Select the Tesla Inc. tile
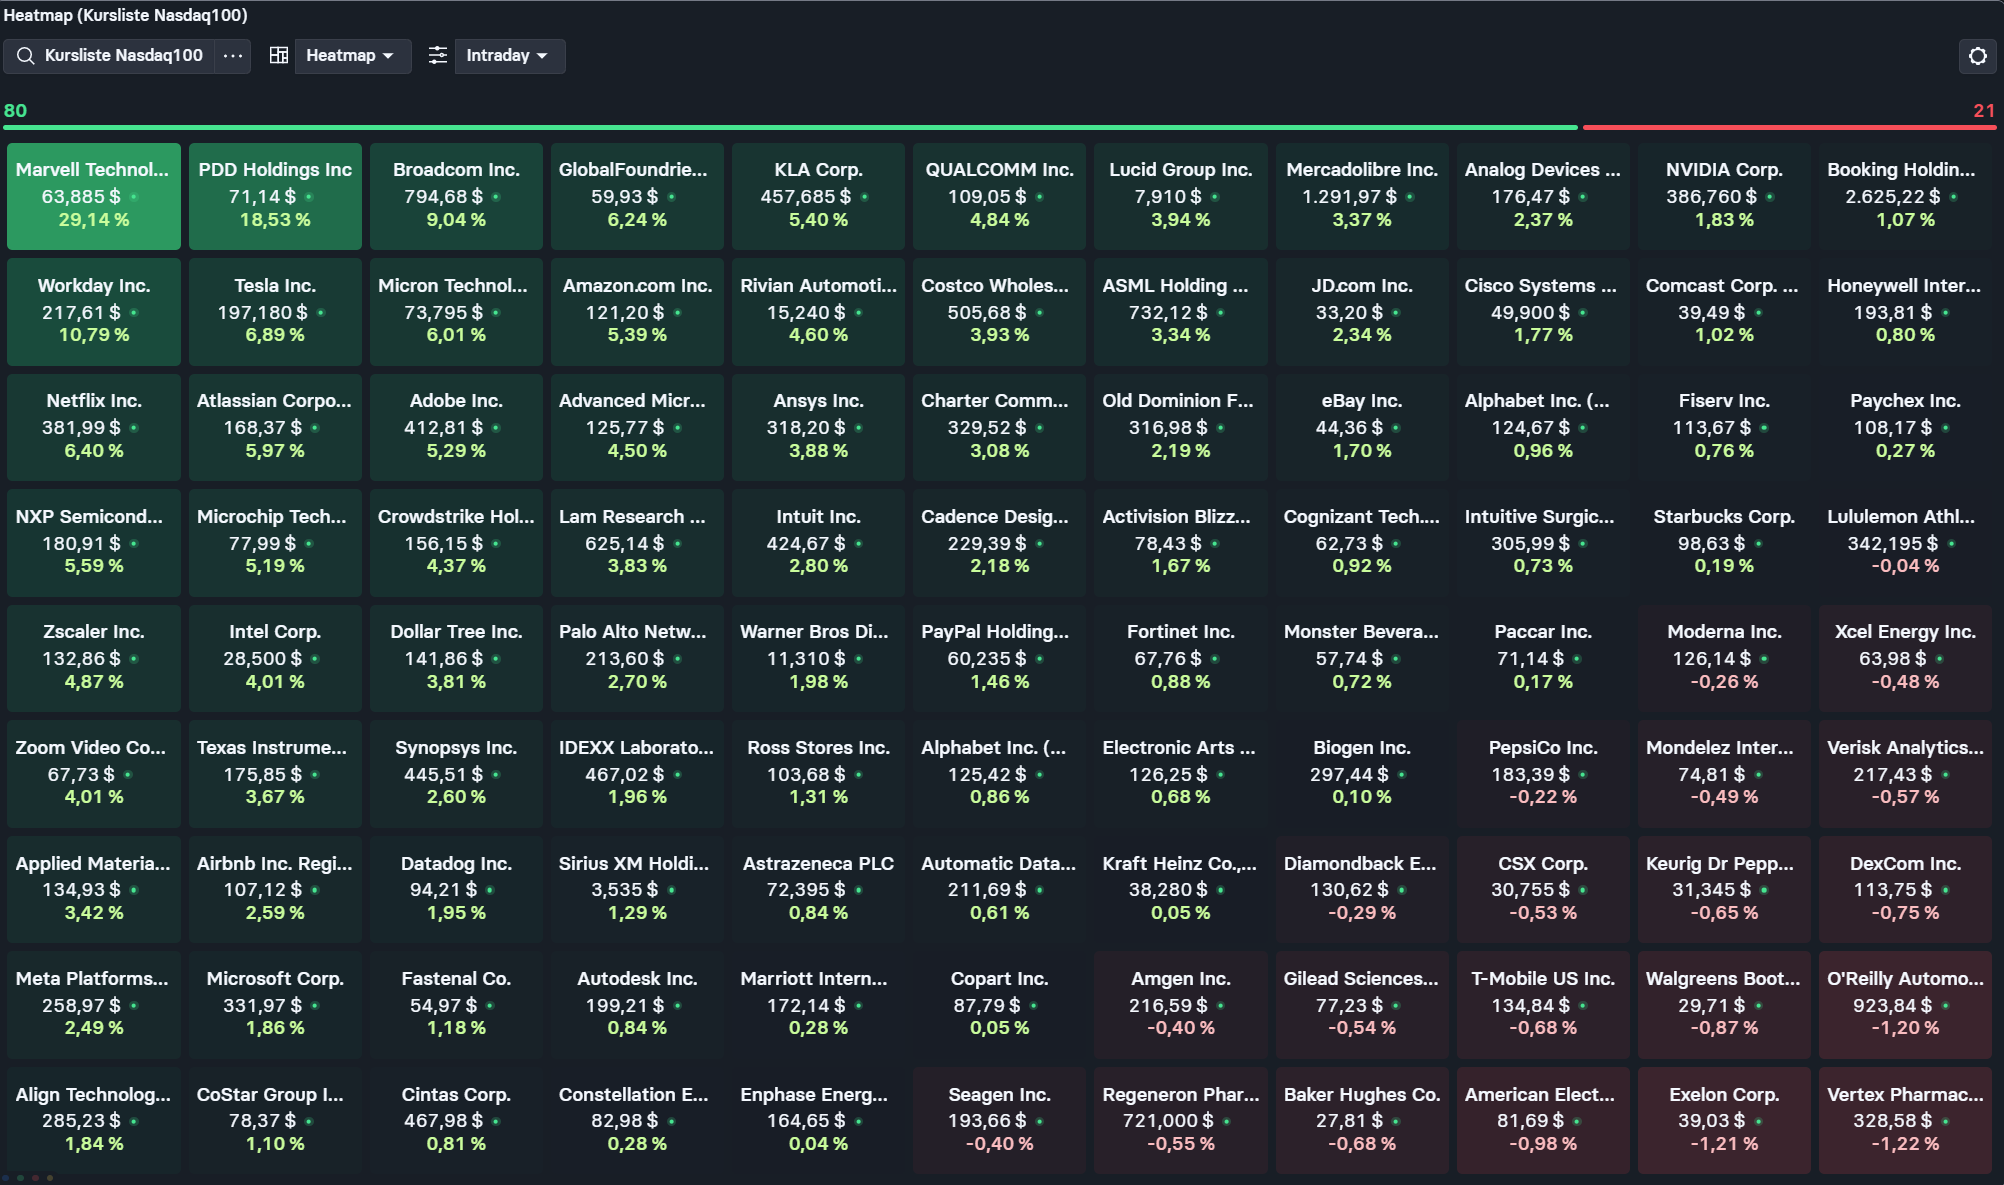This screenshot has height=1185, width=2004. click(x=275, y=312)
